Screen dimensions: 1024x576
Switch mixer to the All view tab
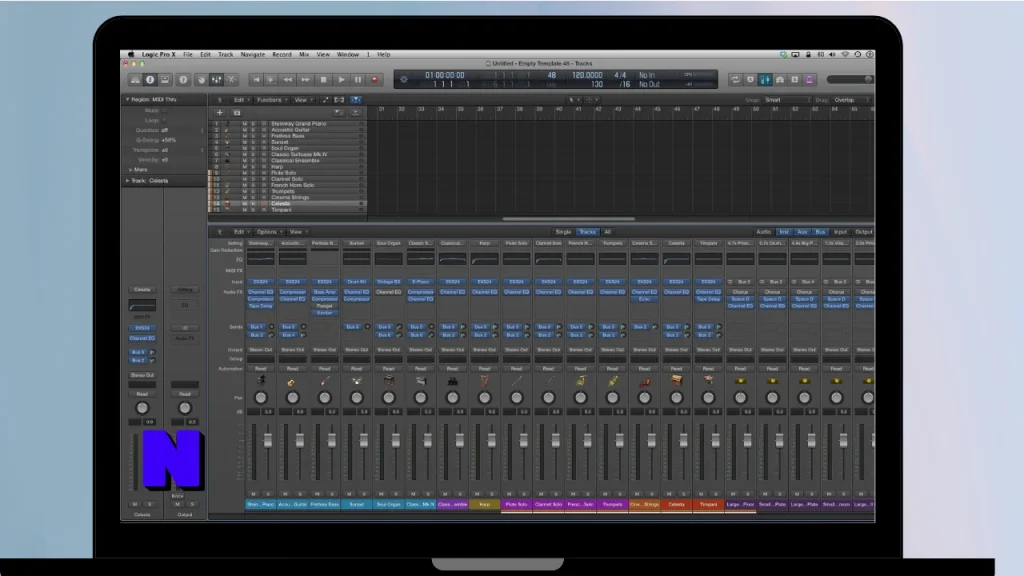tap(607, 232)
